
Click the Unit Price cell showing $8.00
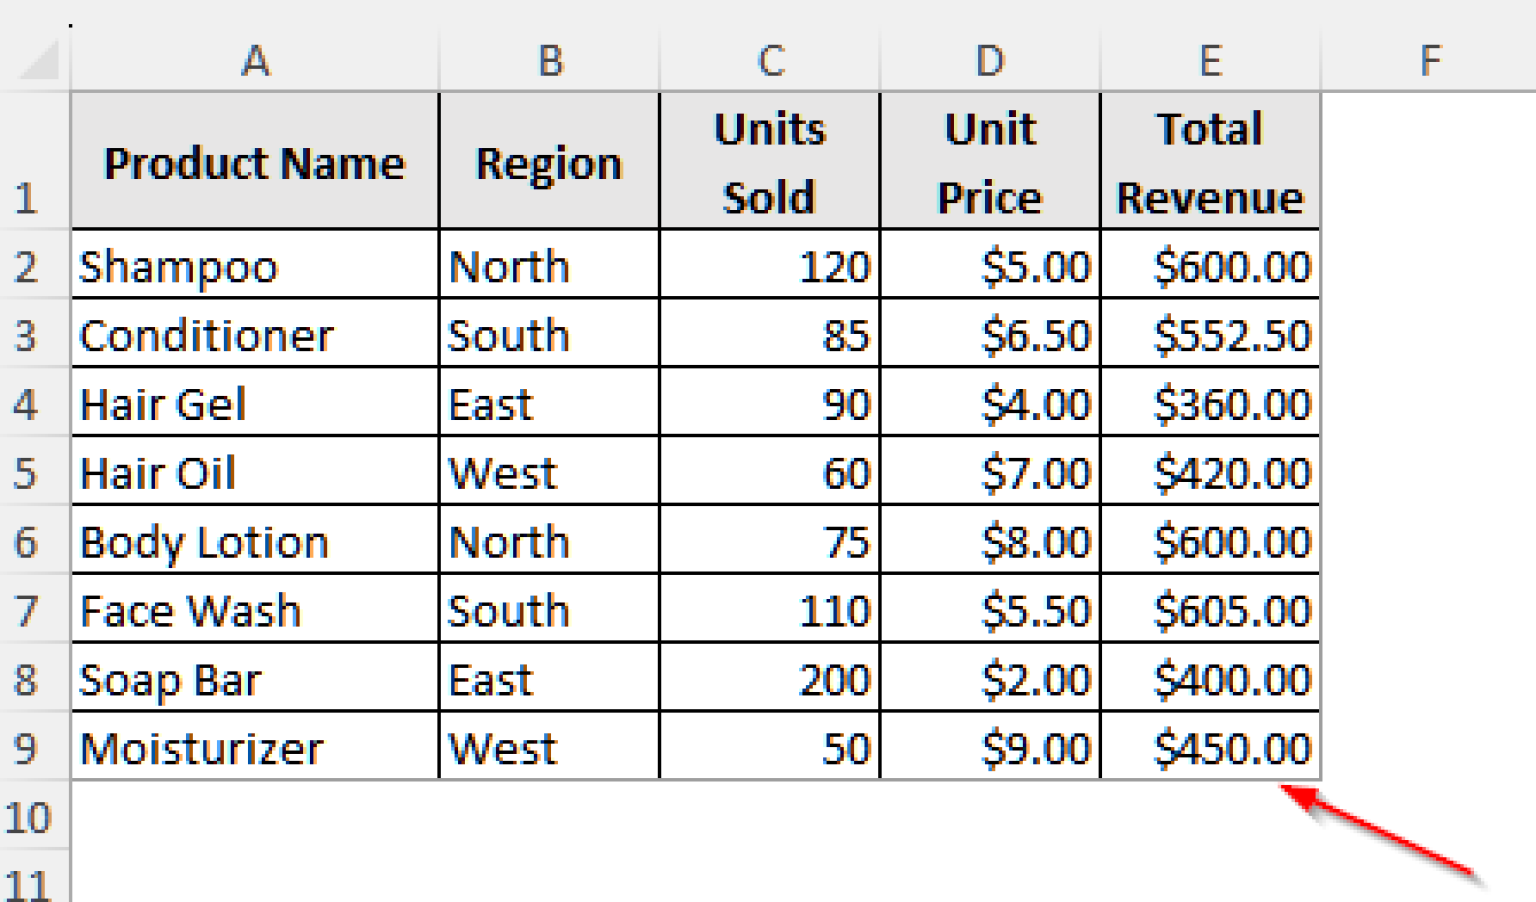(x=988, y=541)
